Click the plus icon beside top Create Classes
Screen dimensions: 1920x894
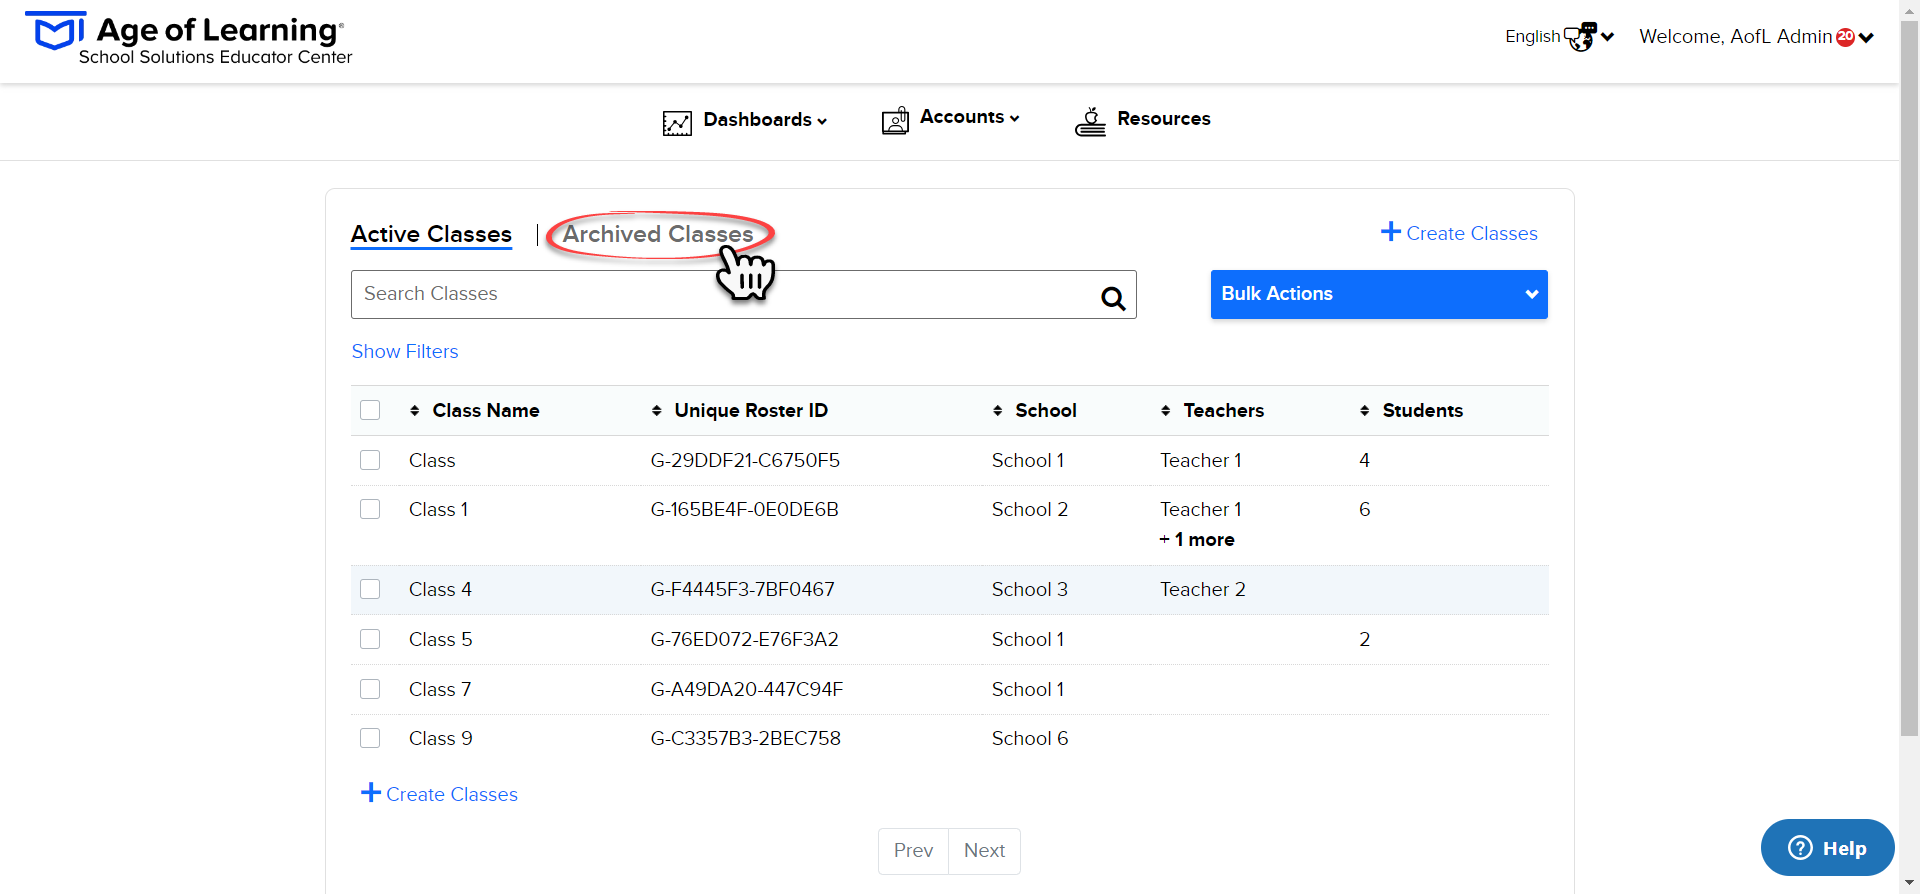1391,231
